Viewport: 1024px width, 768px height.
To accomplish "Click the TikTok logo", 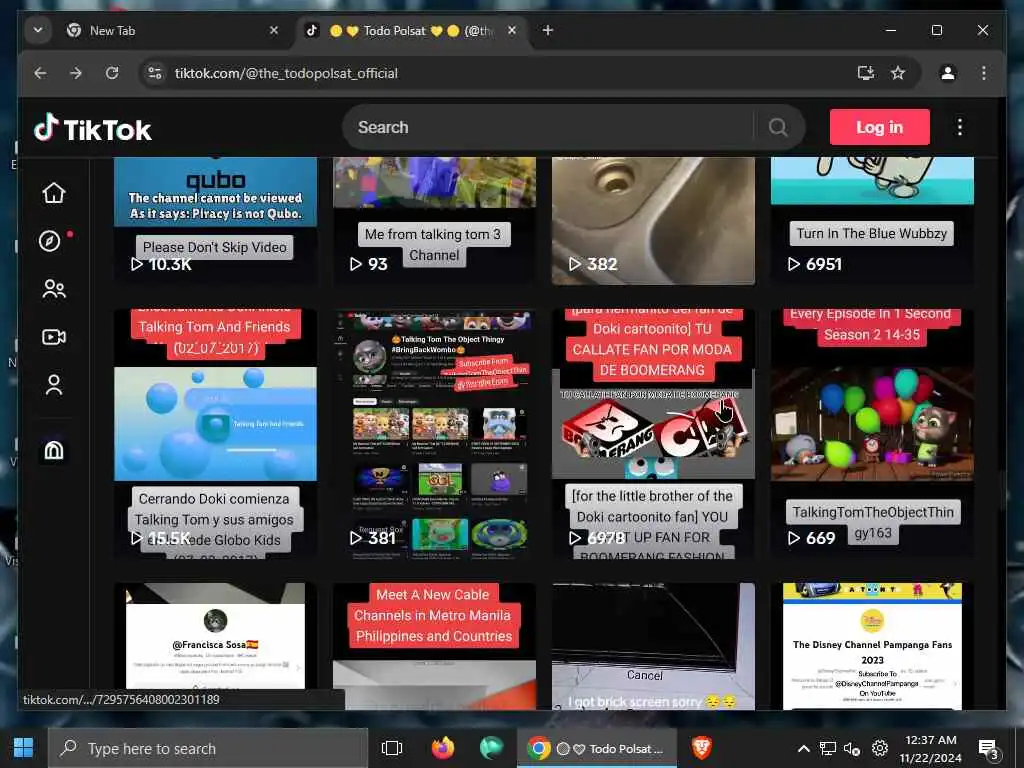I will [x=93, y=129].
